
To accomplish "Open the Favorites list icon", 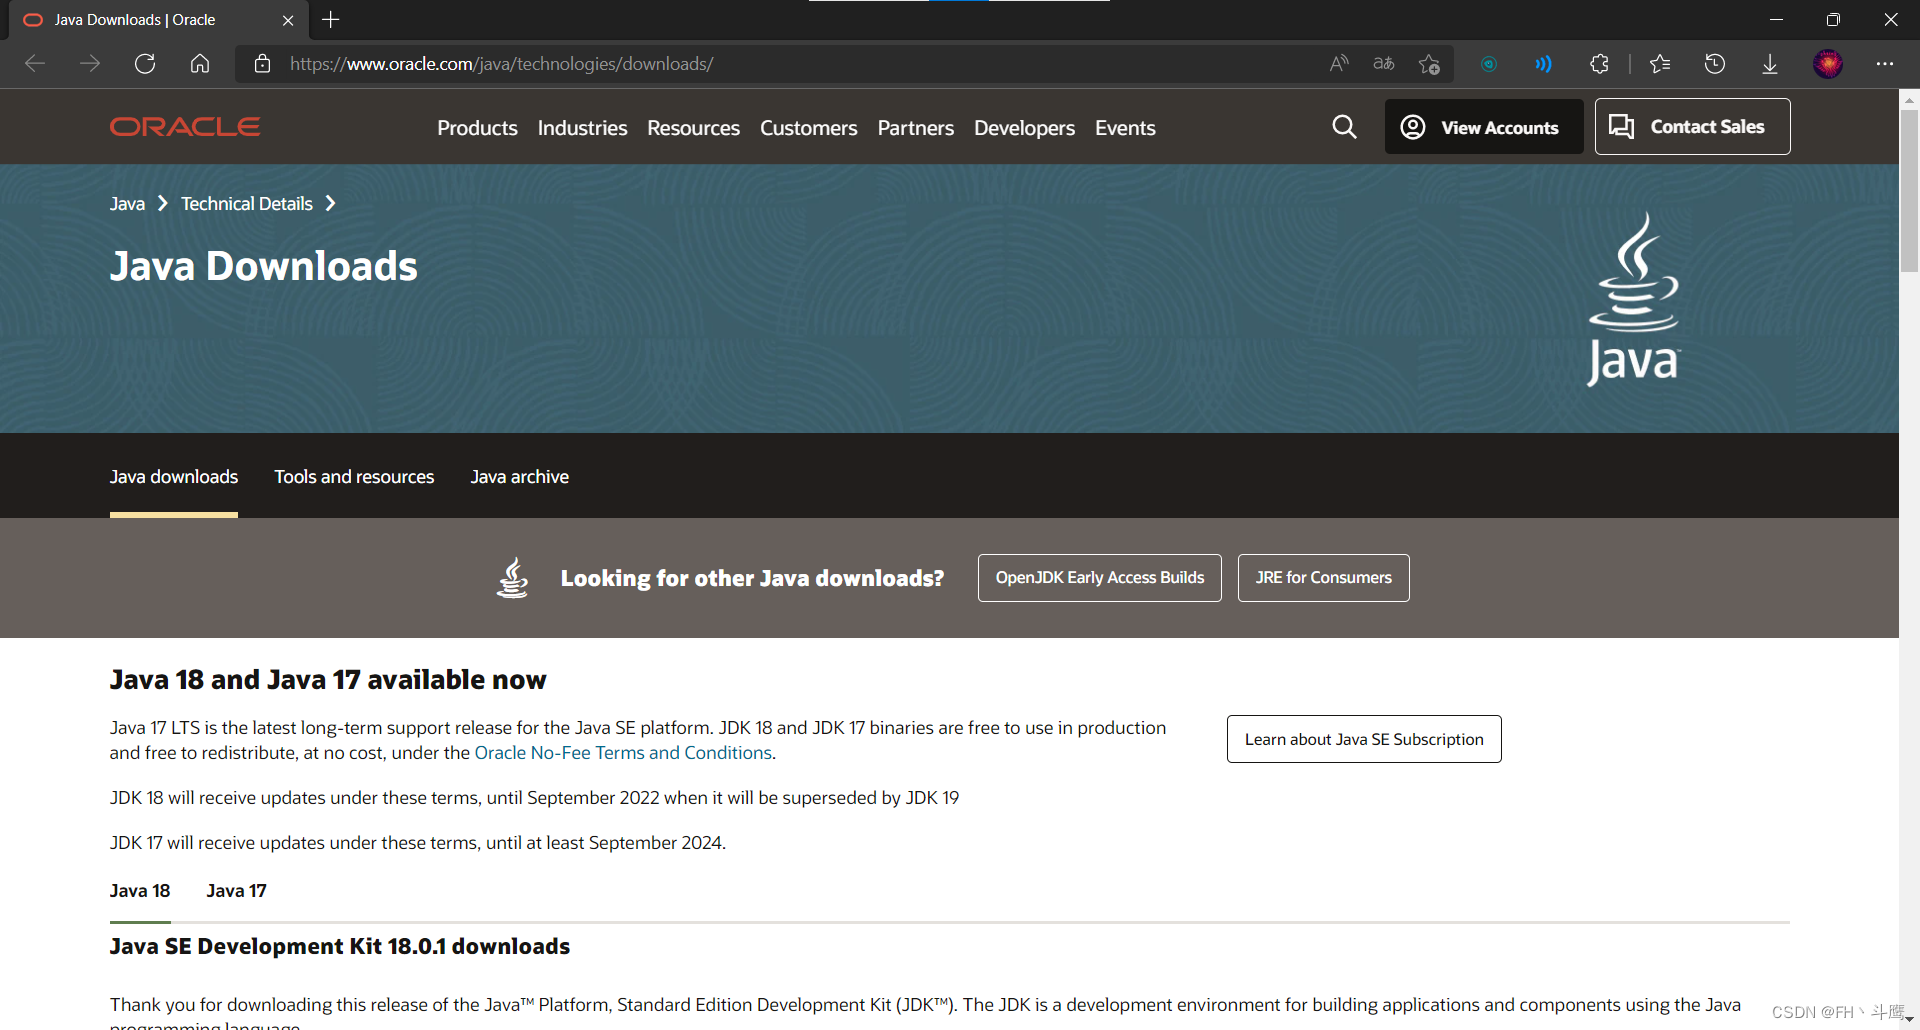I will [1660, 64].
